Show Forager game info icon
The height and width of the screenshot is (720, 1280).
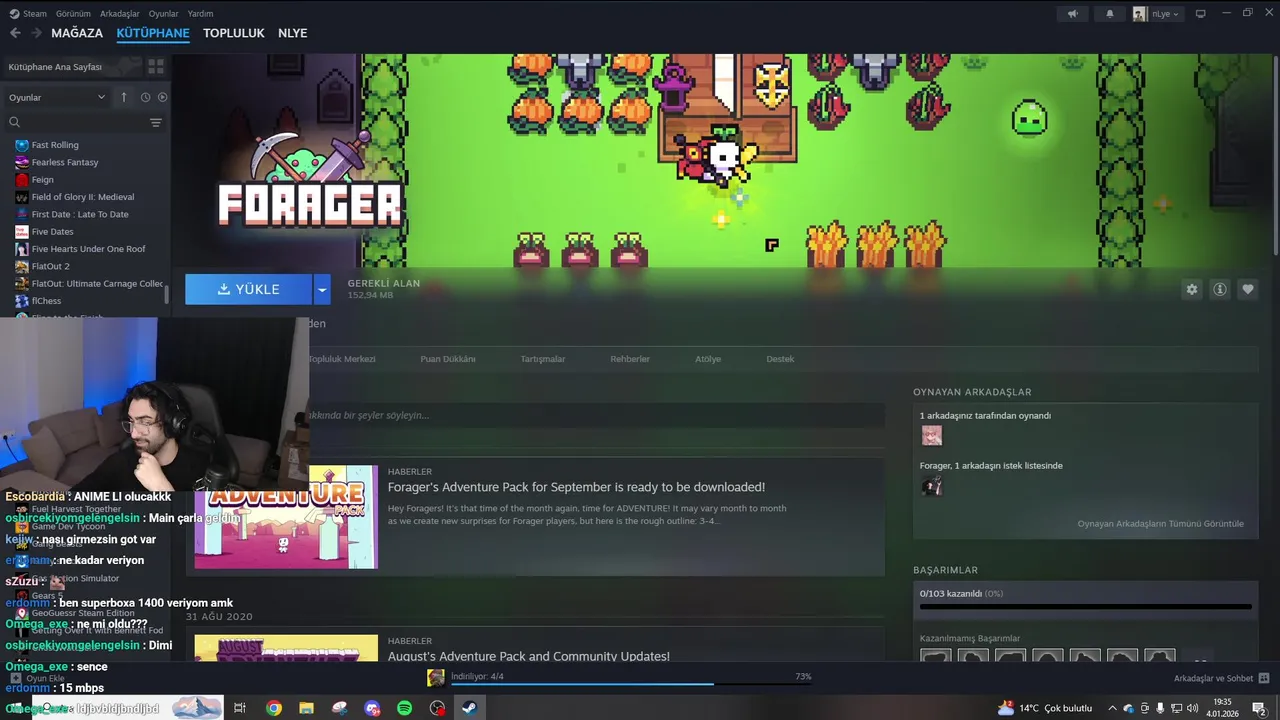point(1219,289)
